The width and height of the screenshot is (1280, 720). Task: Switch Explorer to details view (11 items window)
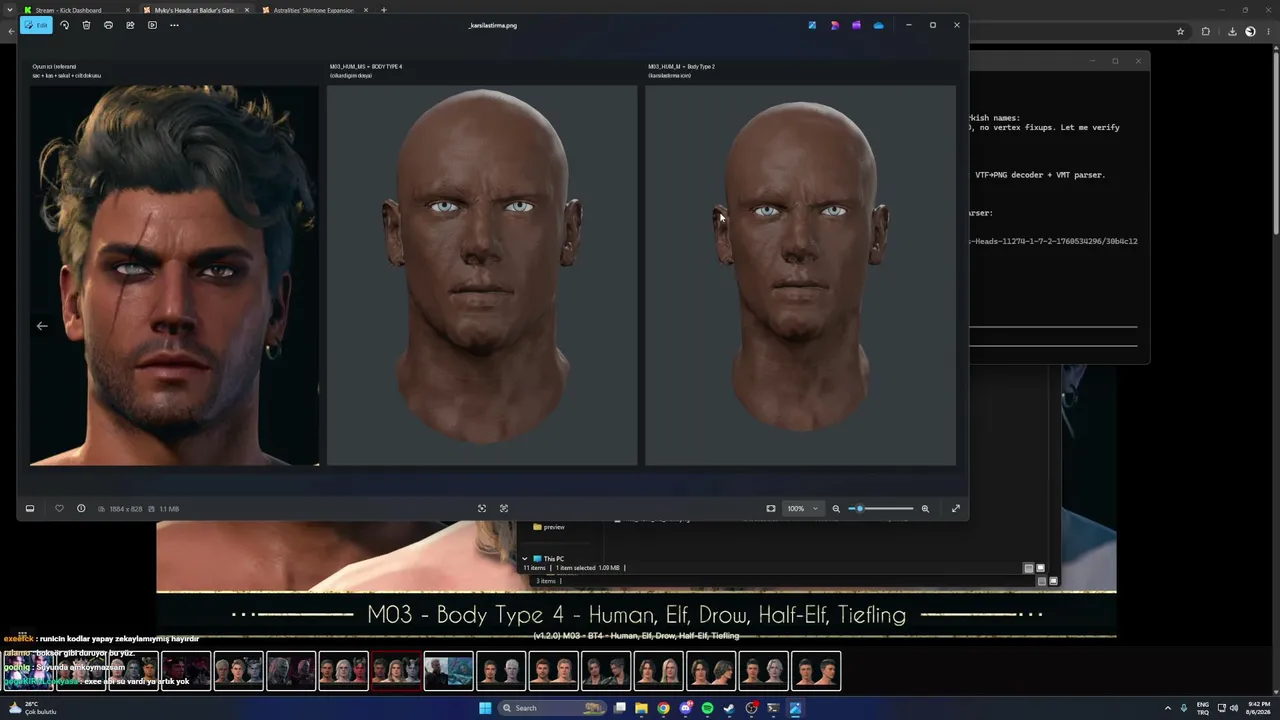(x=1028, y=568)
